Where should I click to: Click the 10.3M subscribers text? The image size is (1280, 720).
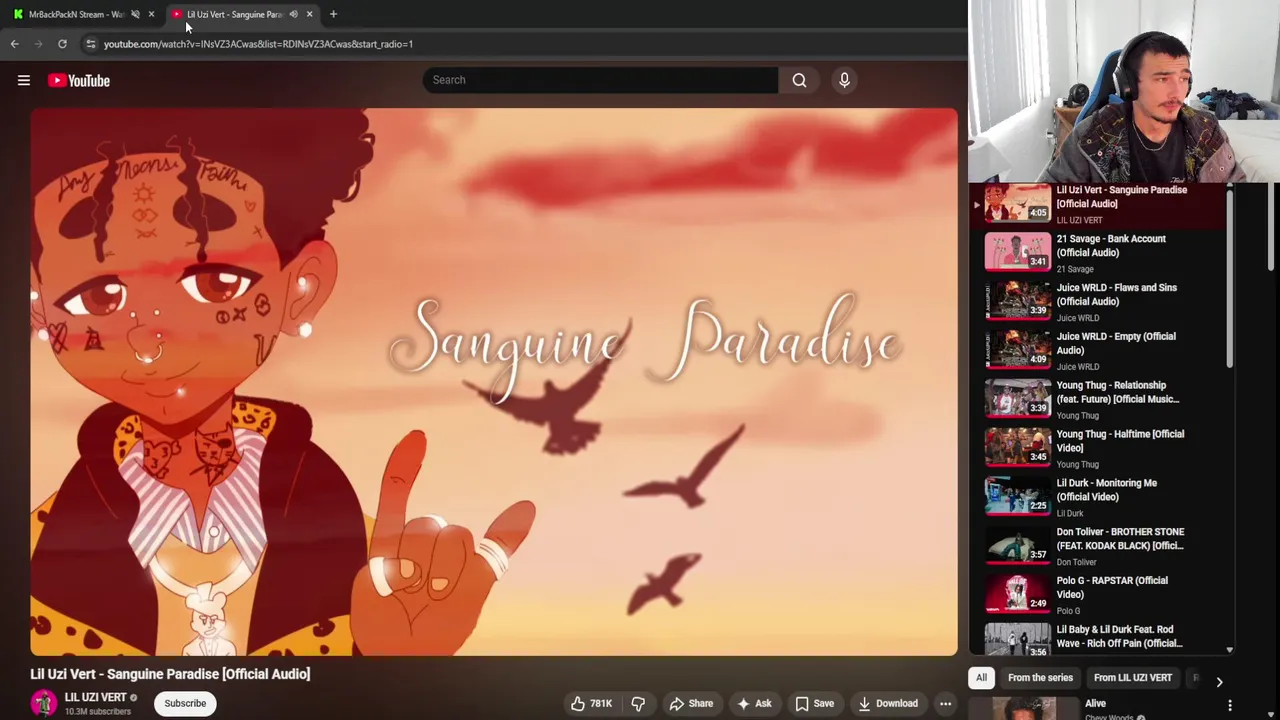click(x=98, y=712)
